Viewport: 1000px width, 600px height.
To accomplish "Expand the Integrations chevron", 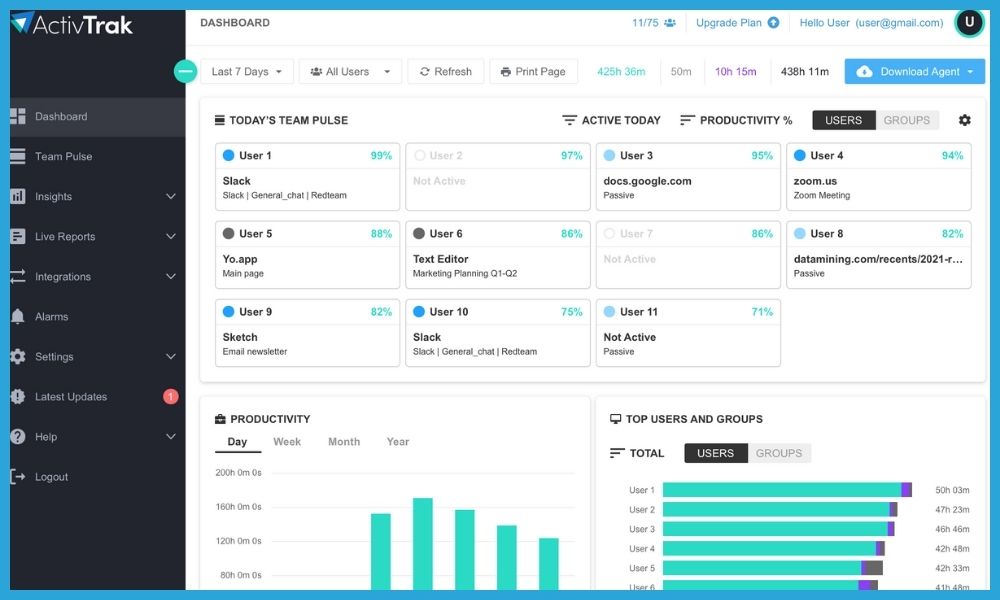I will pos(171,276).
